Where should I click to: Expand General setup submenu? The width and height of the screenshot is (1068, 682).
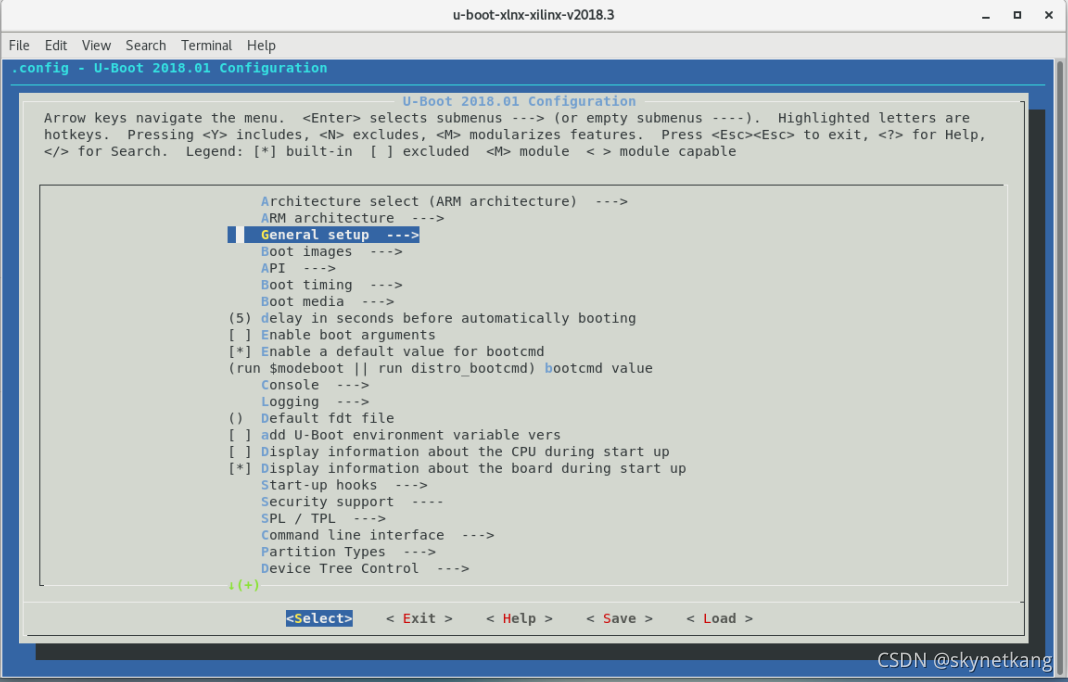pos(324,235)
